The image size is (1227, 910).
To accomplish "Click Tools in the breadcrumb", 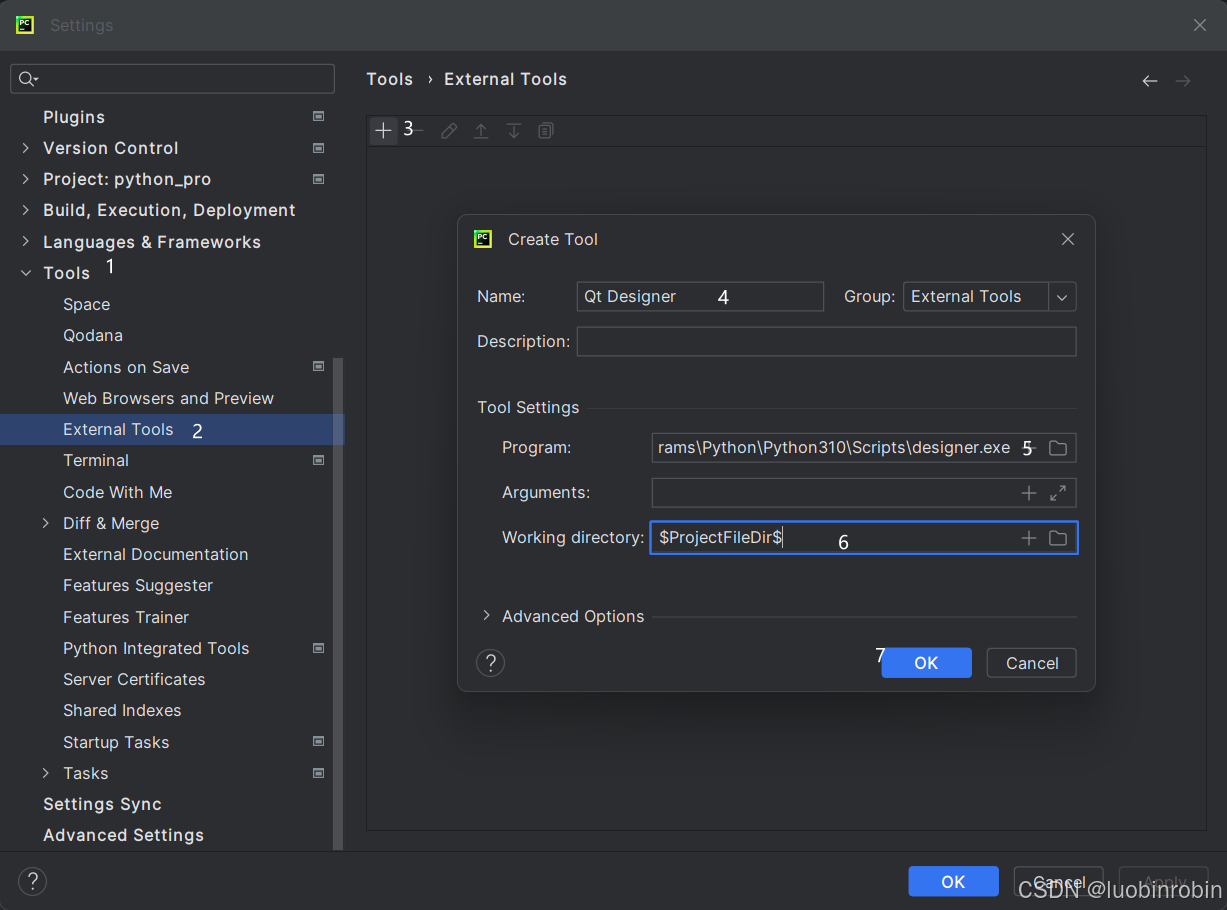I will tap(390, 79).
